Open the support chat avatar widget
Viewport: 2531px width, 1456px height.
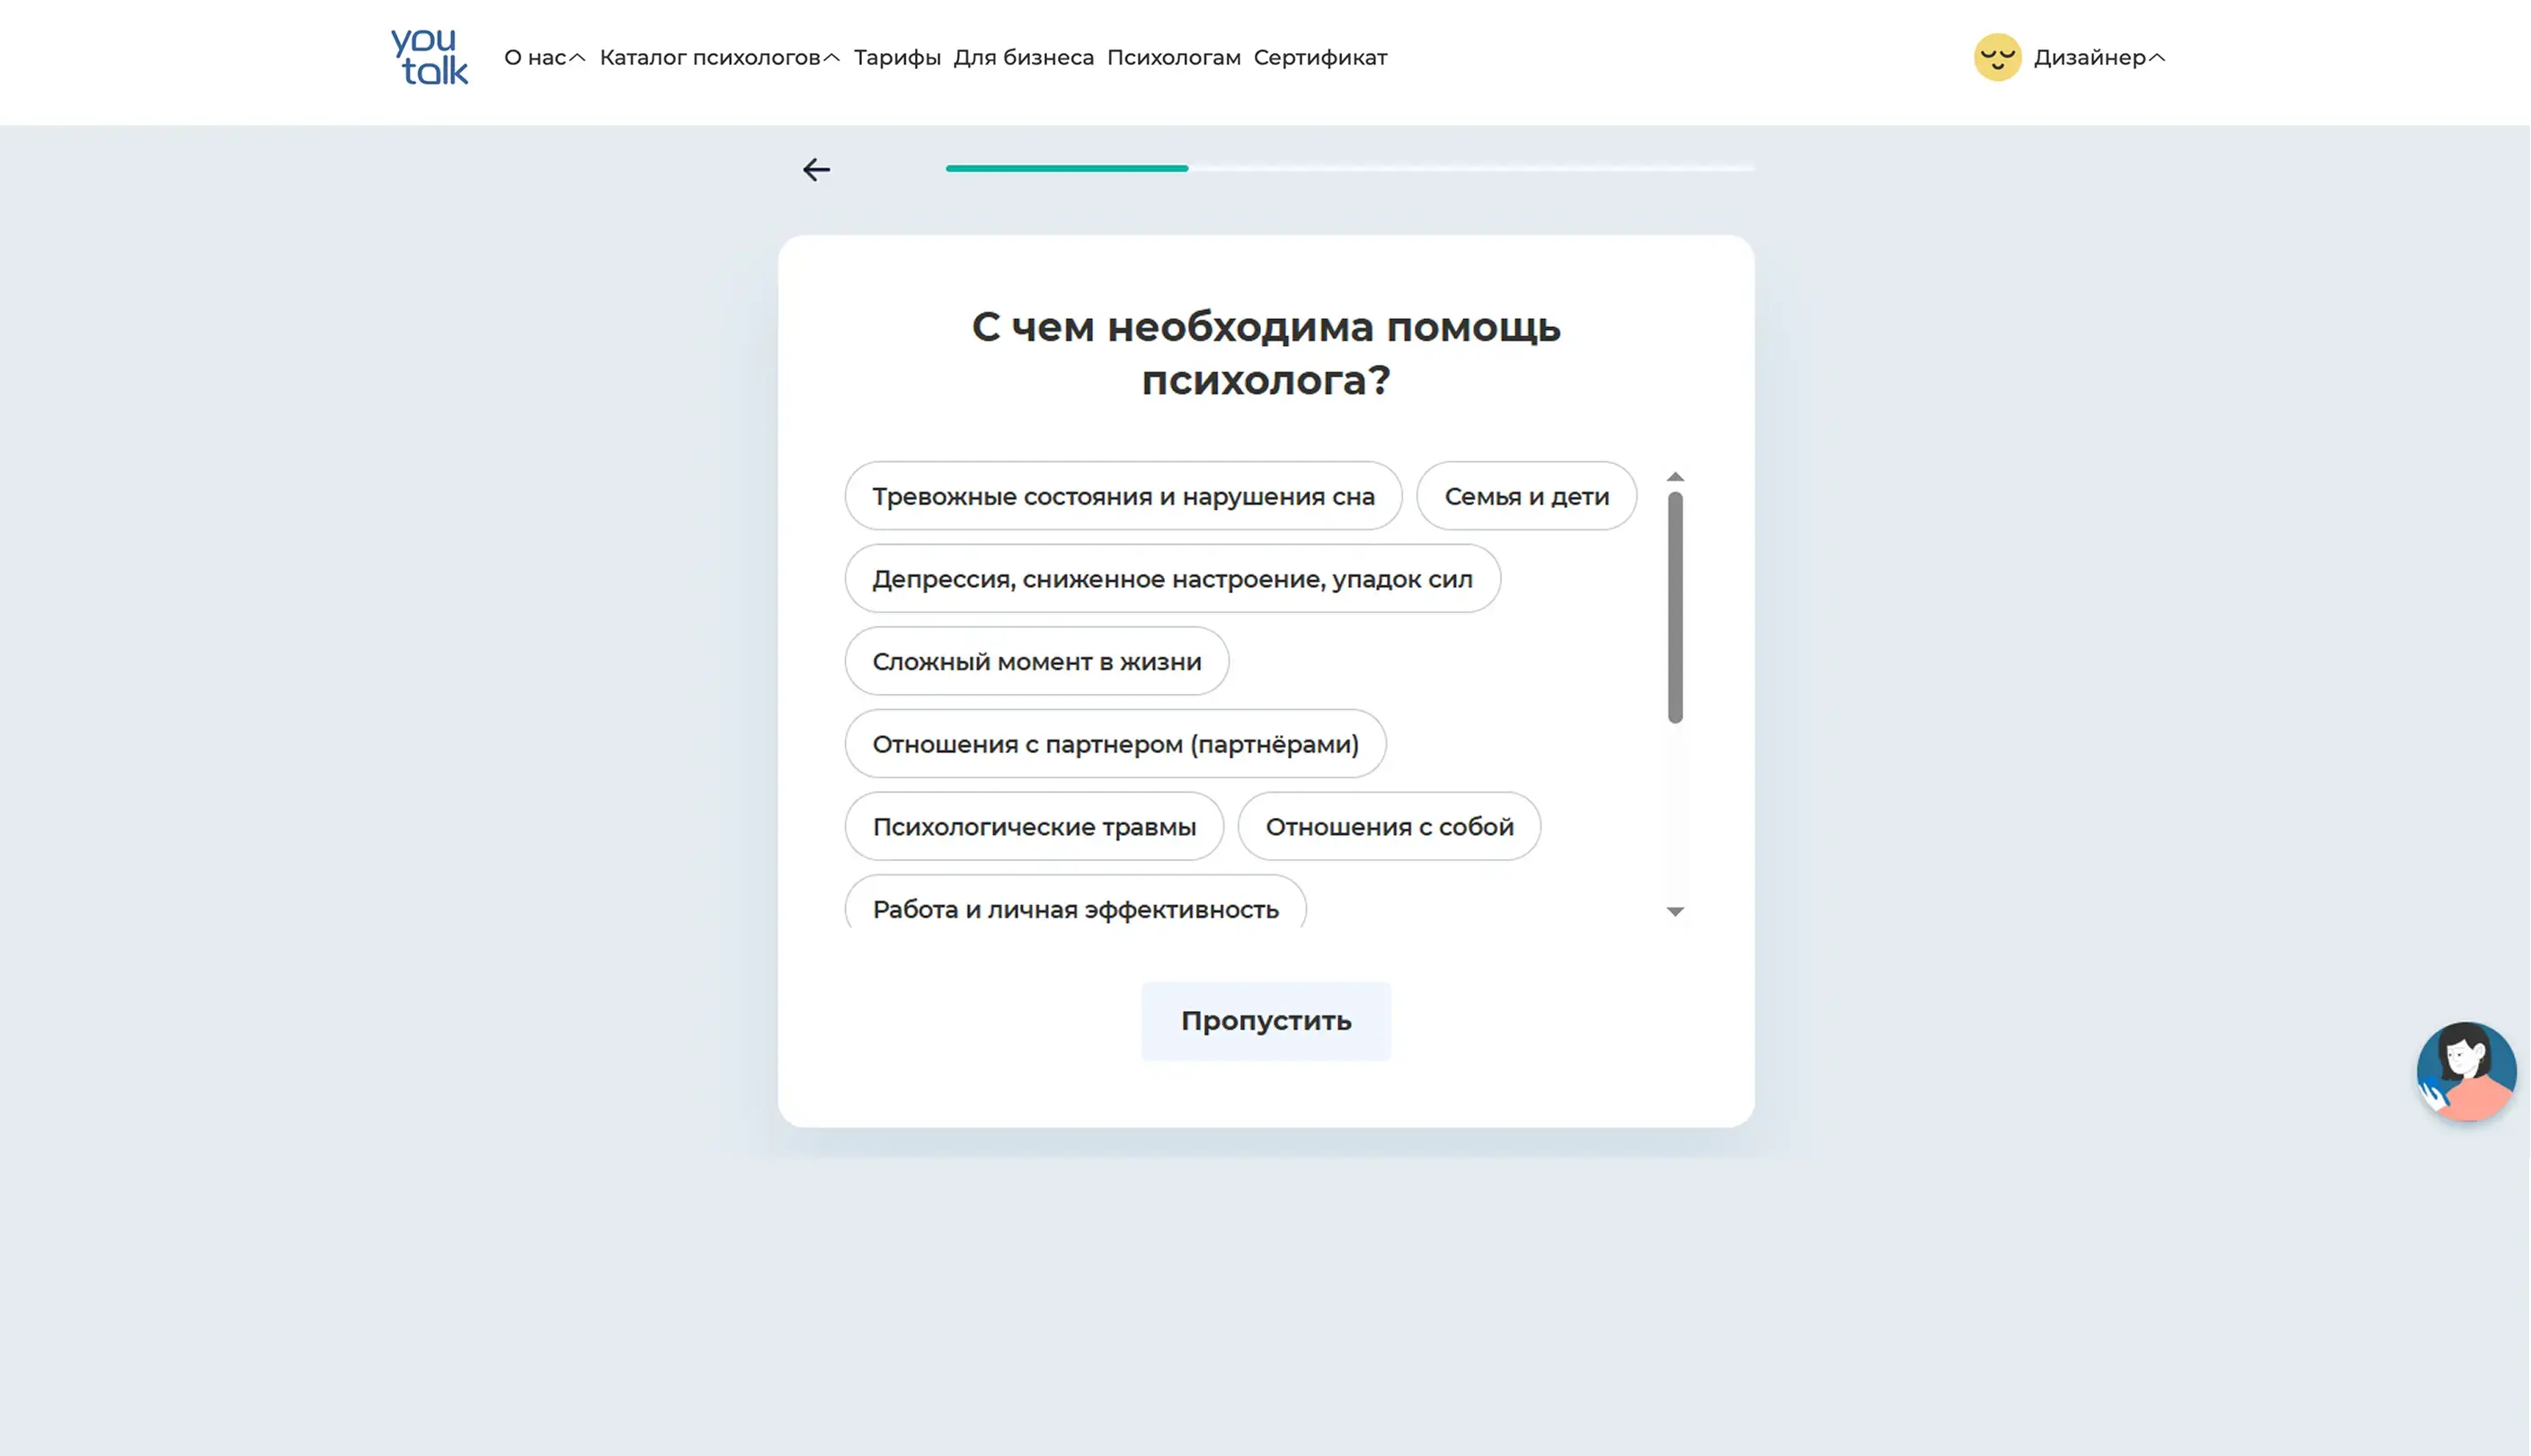(2465, 1071)
